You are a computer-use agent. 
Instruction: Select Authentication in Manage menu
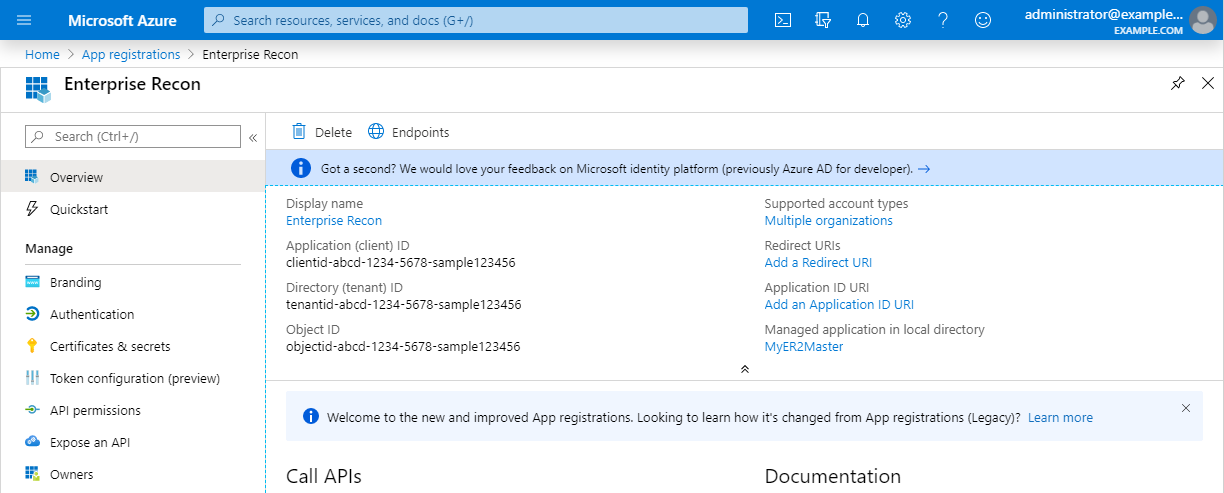[92, 314]
